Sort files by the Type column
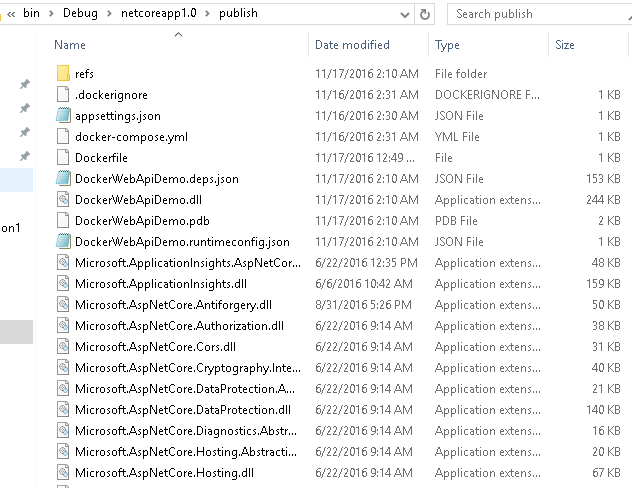This screenshot has width=632, height=488. click(447, 45)
